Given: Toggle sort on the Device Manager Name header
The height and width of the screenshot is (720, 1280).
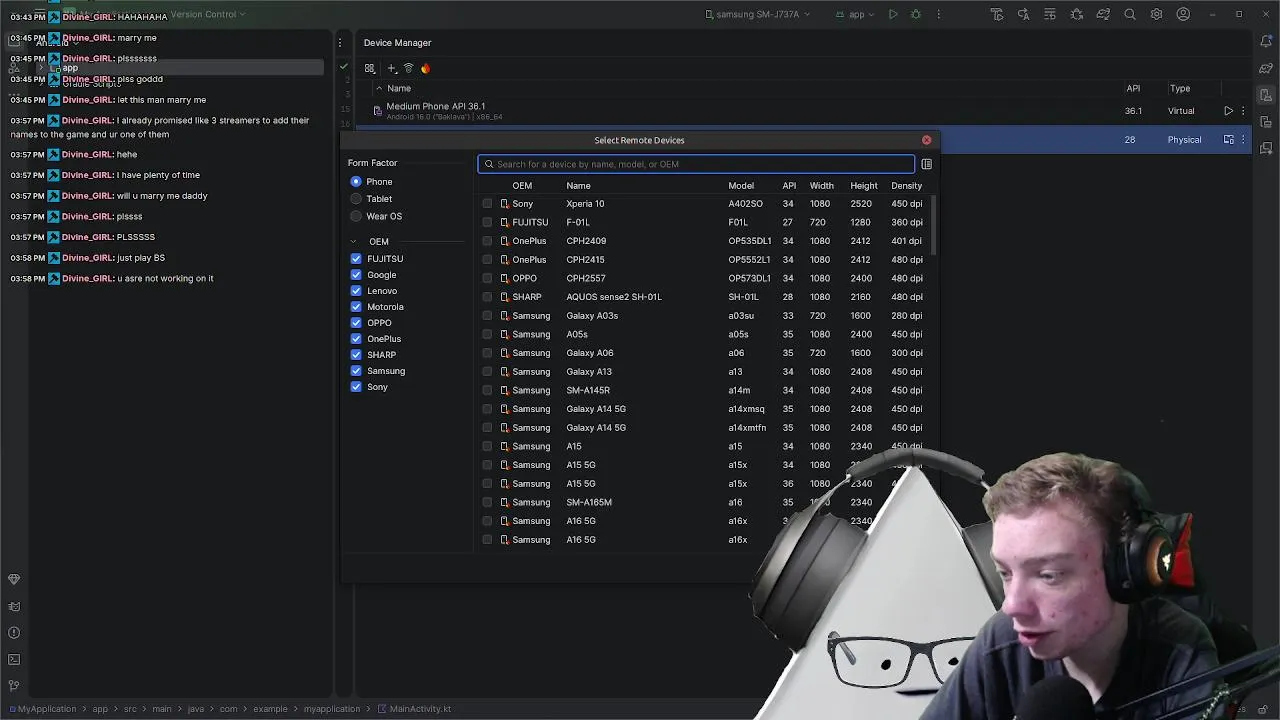Looking at the screenshot, I should [x=399, y=88].
